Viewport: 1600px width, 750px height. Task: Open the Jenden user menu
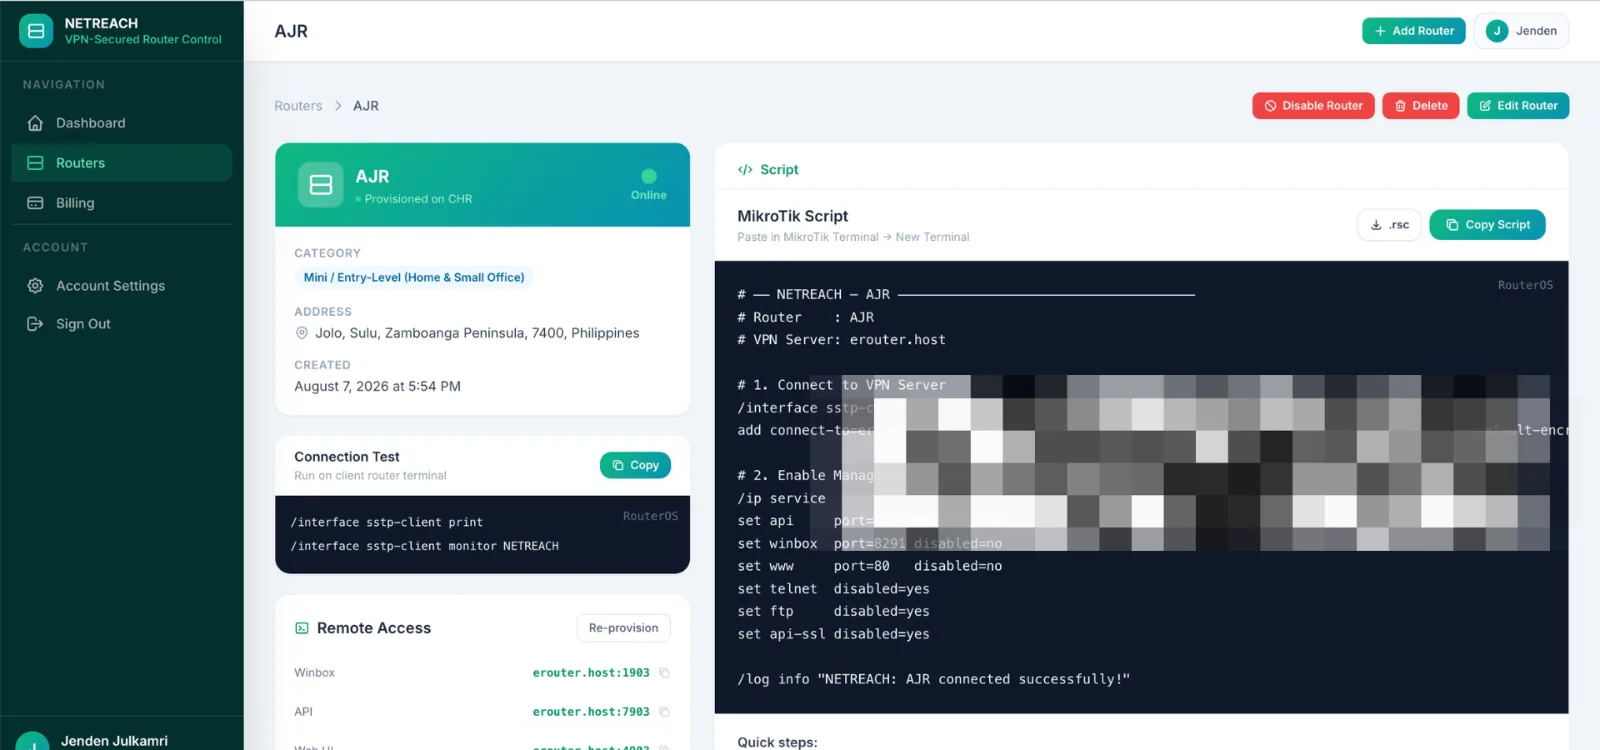[1521, 31]
